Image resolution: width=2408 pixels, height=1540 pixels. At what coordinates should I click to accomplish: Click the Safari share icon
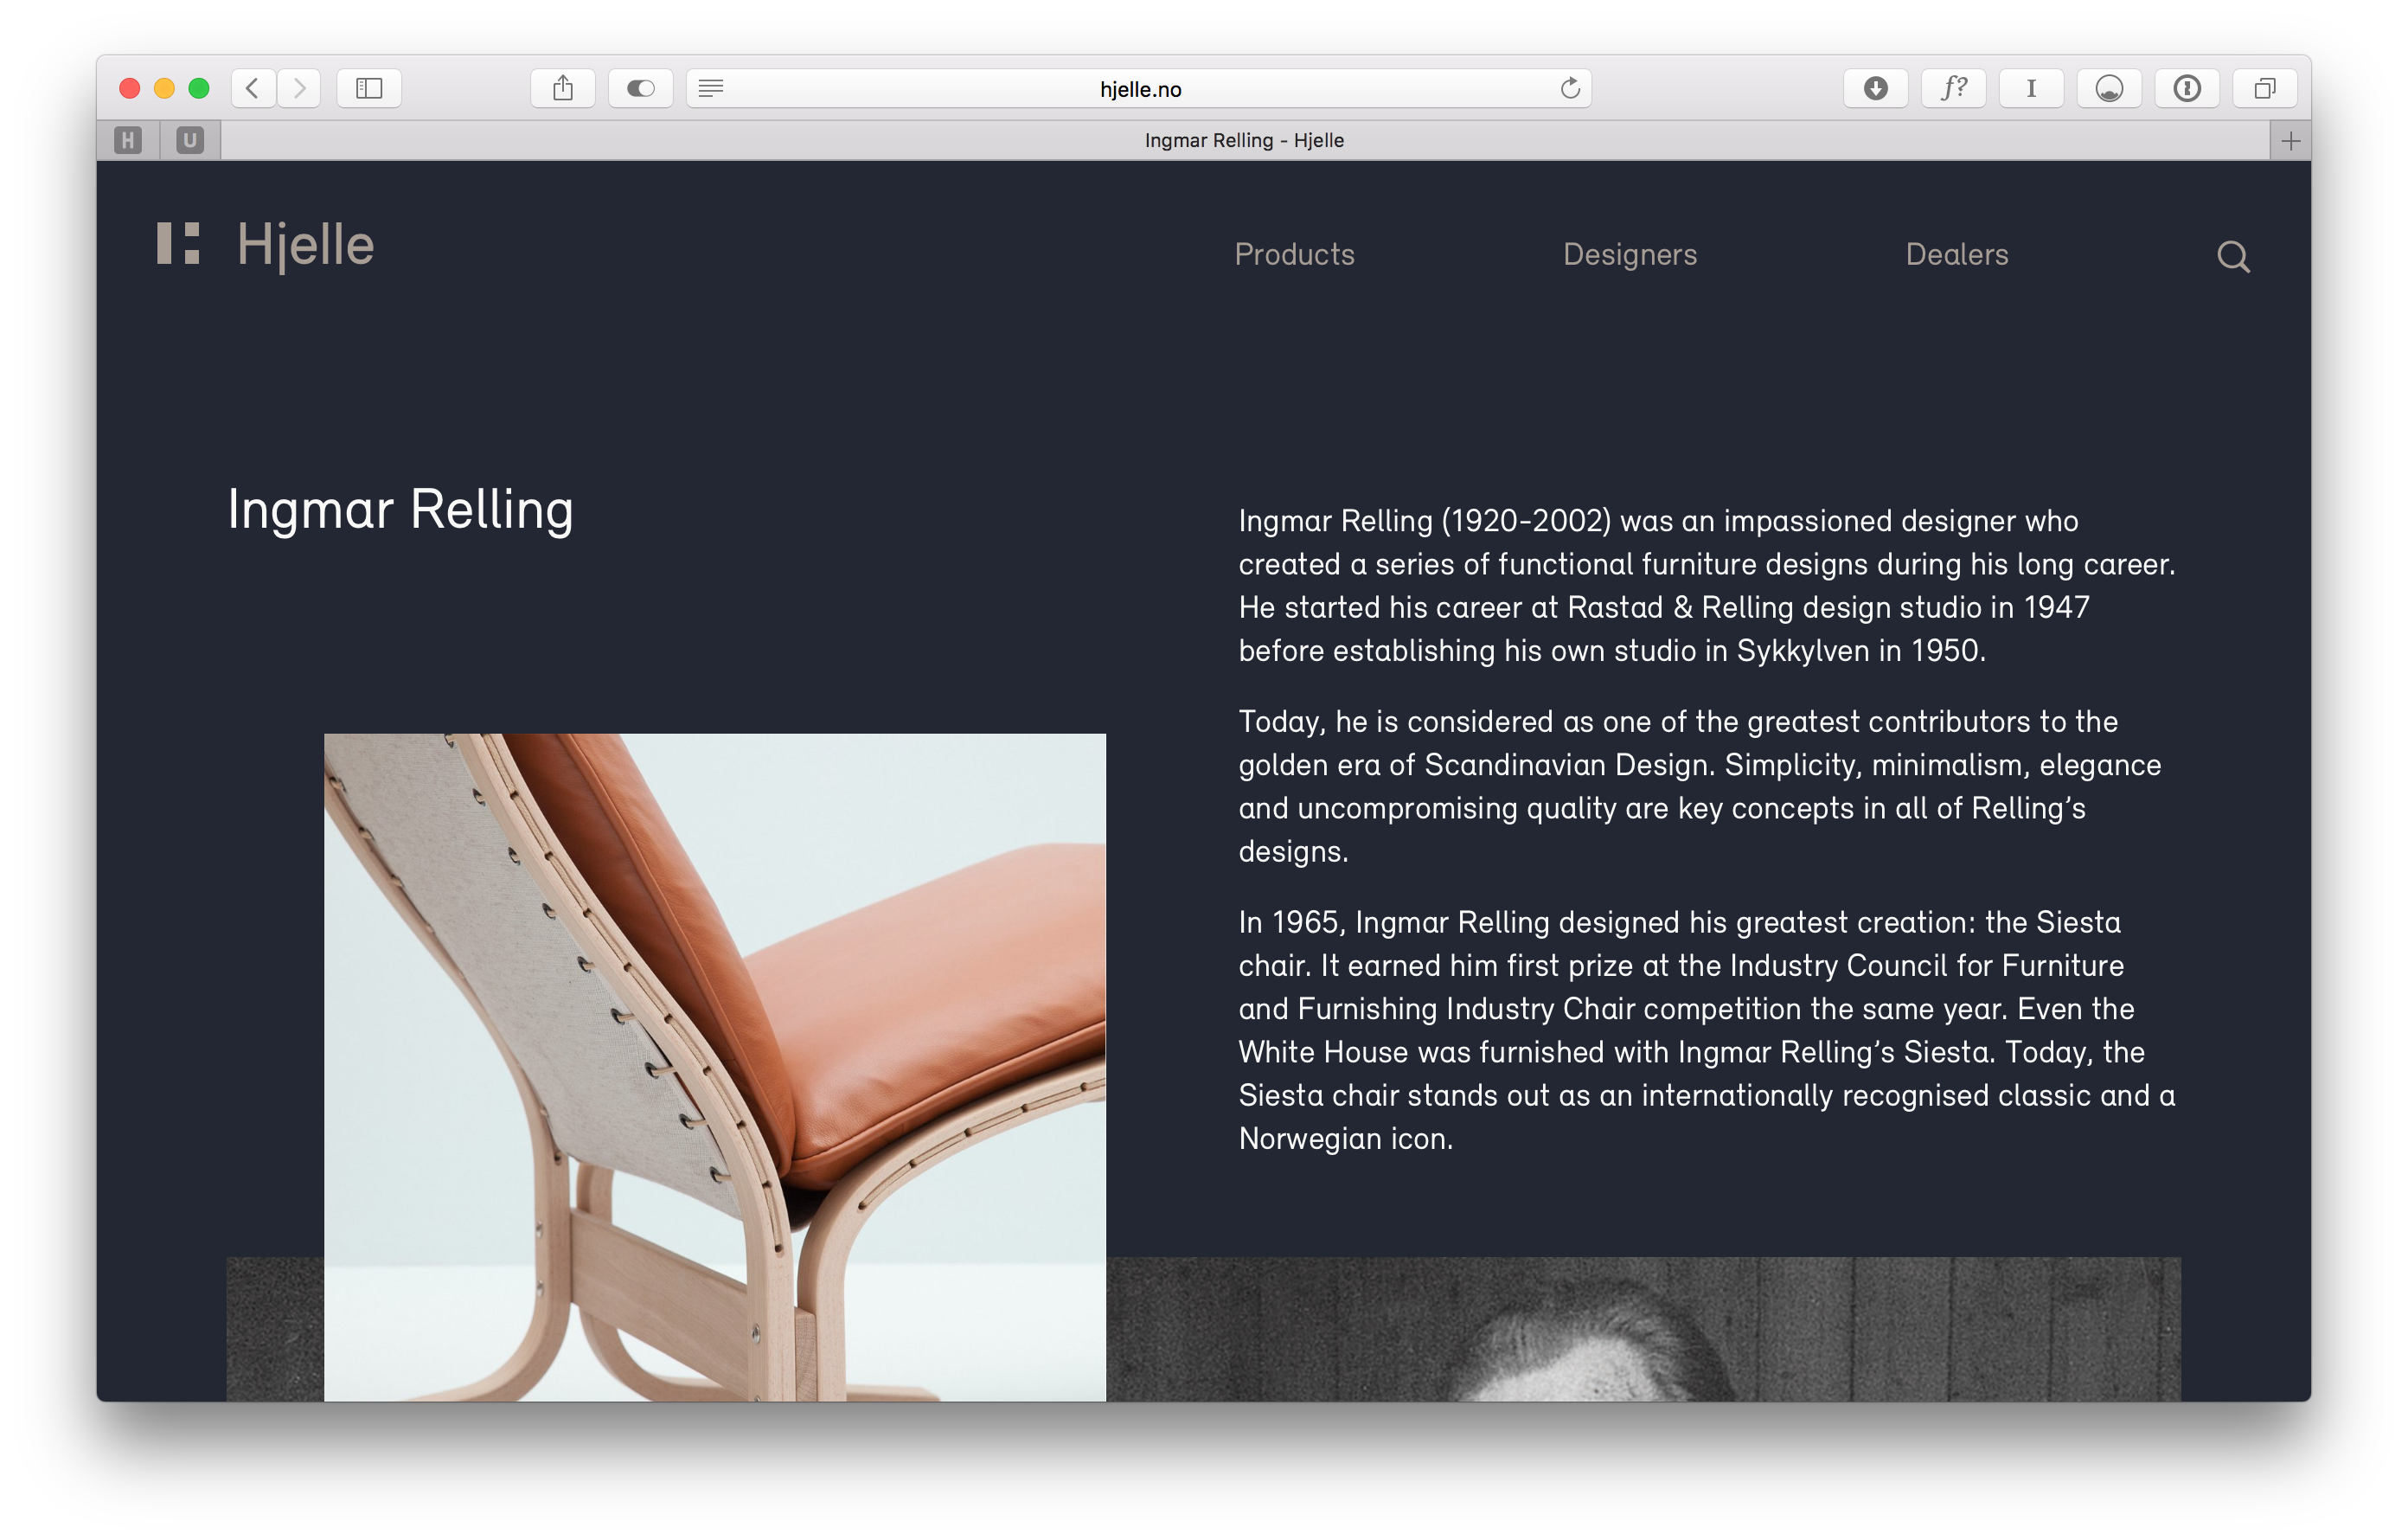pos(563,88)
